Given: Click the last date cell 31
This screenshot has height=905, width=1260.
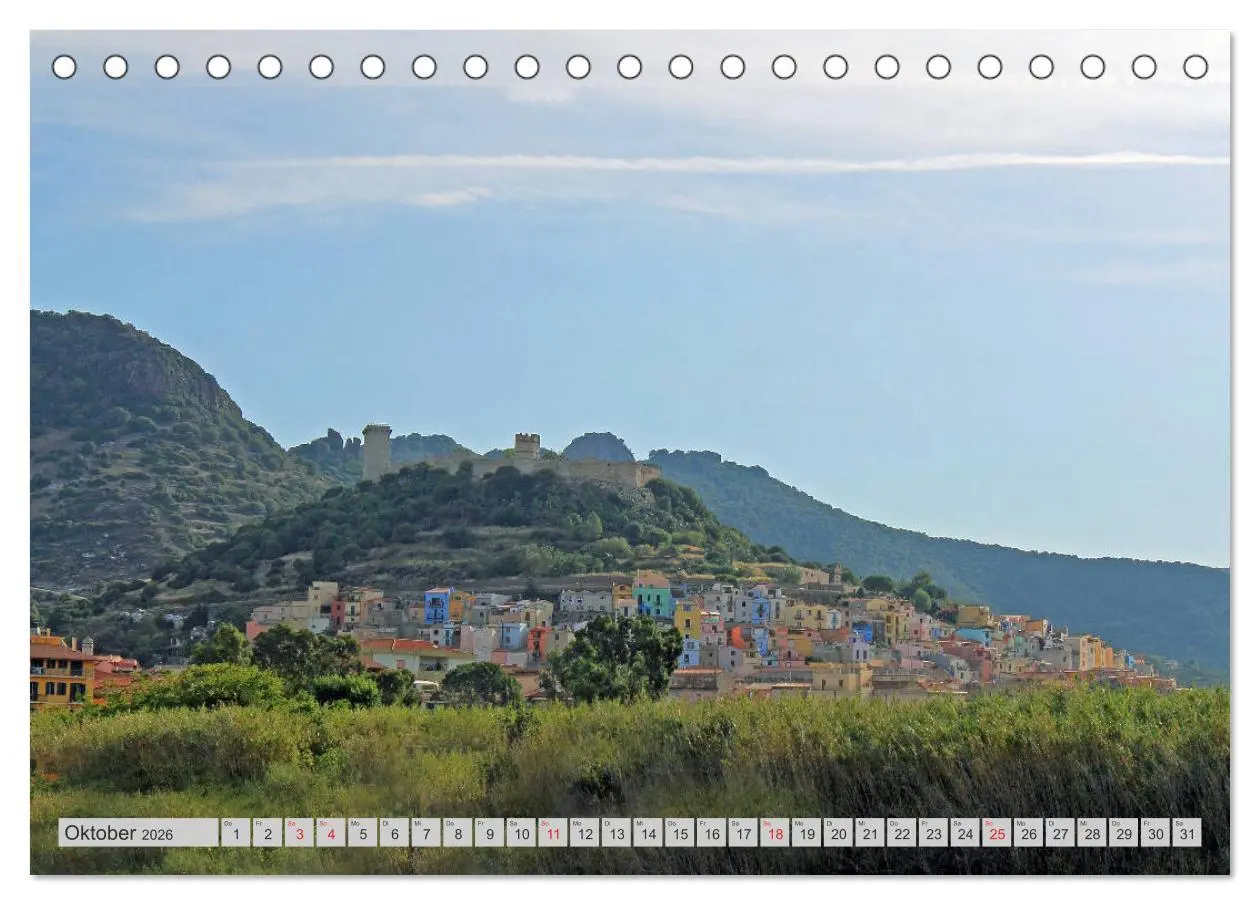Looking at the screenshot, I should (1187, 833).
